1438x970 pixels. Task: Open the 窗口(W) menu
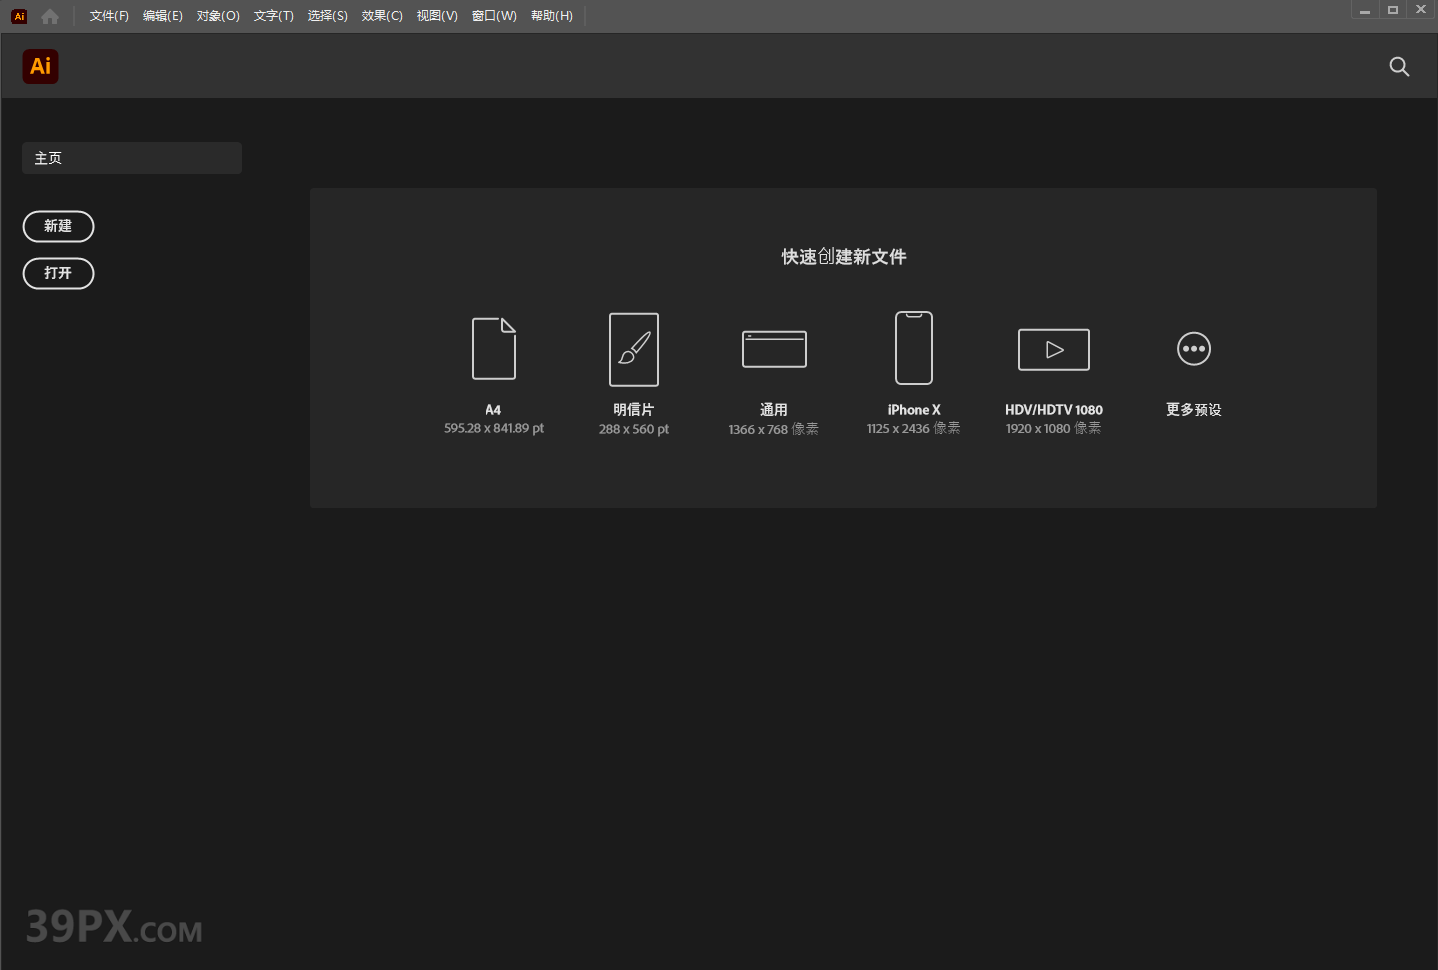[x=494, y=16]
